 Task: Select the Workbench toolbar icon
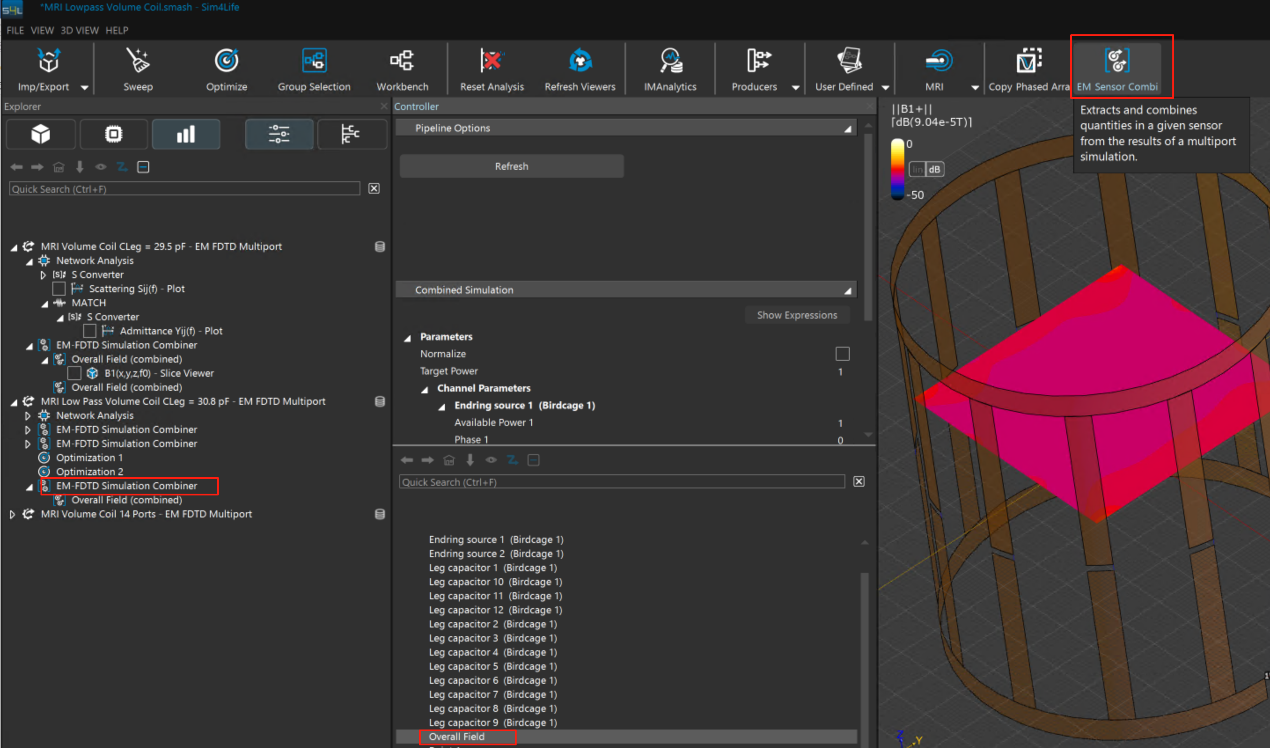click(x=402, y=62)
